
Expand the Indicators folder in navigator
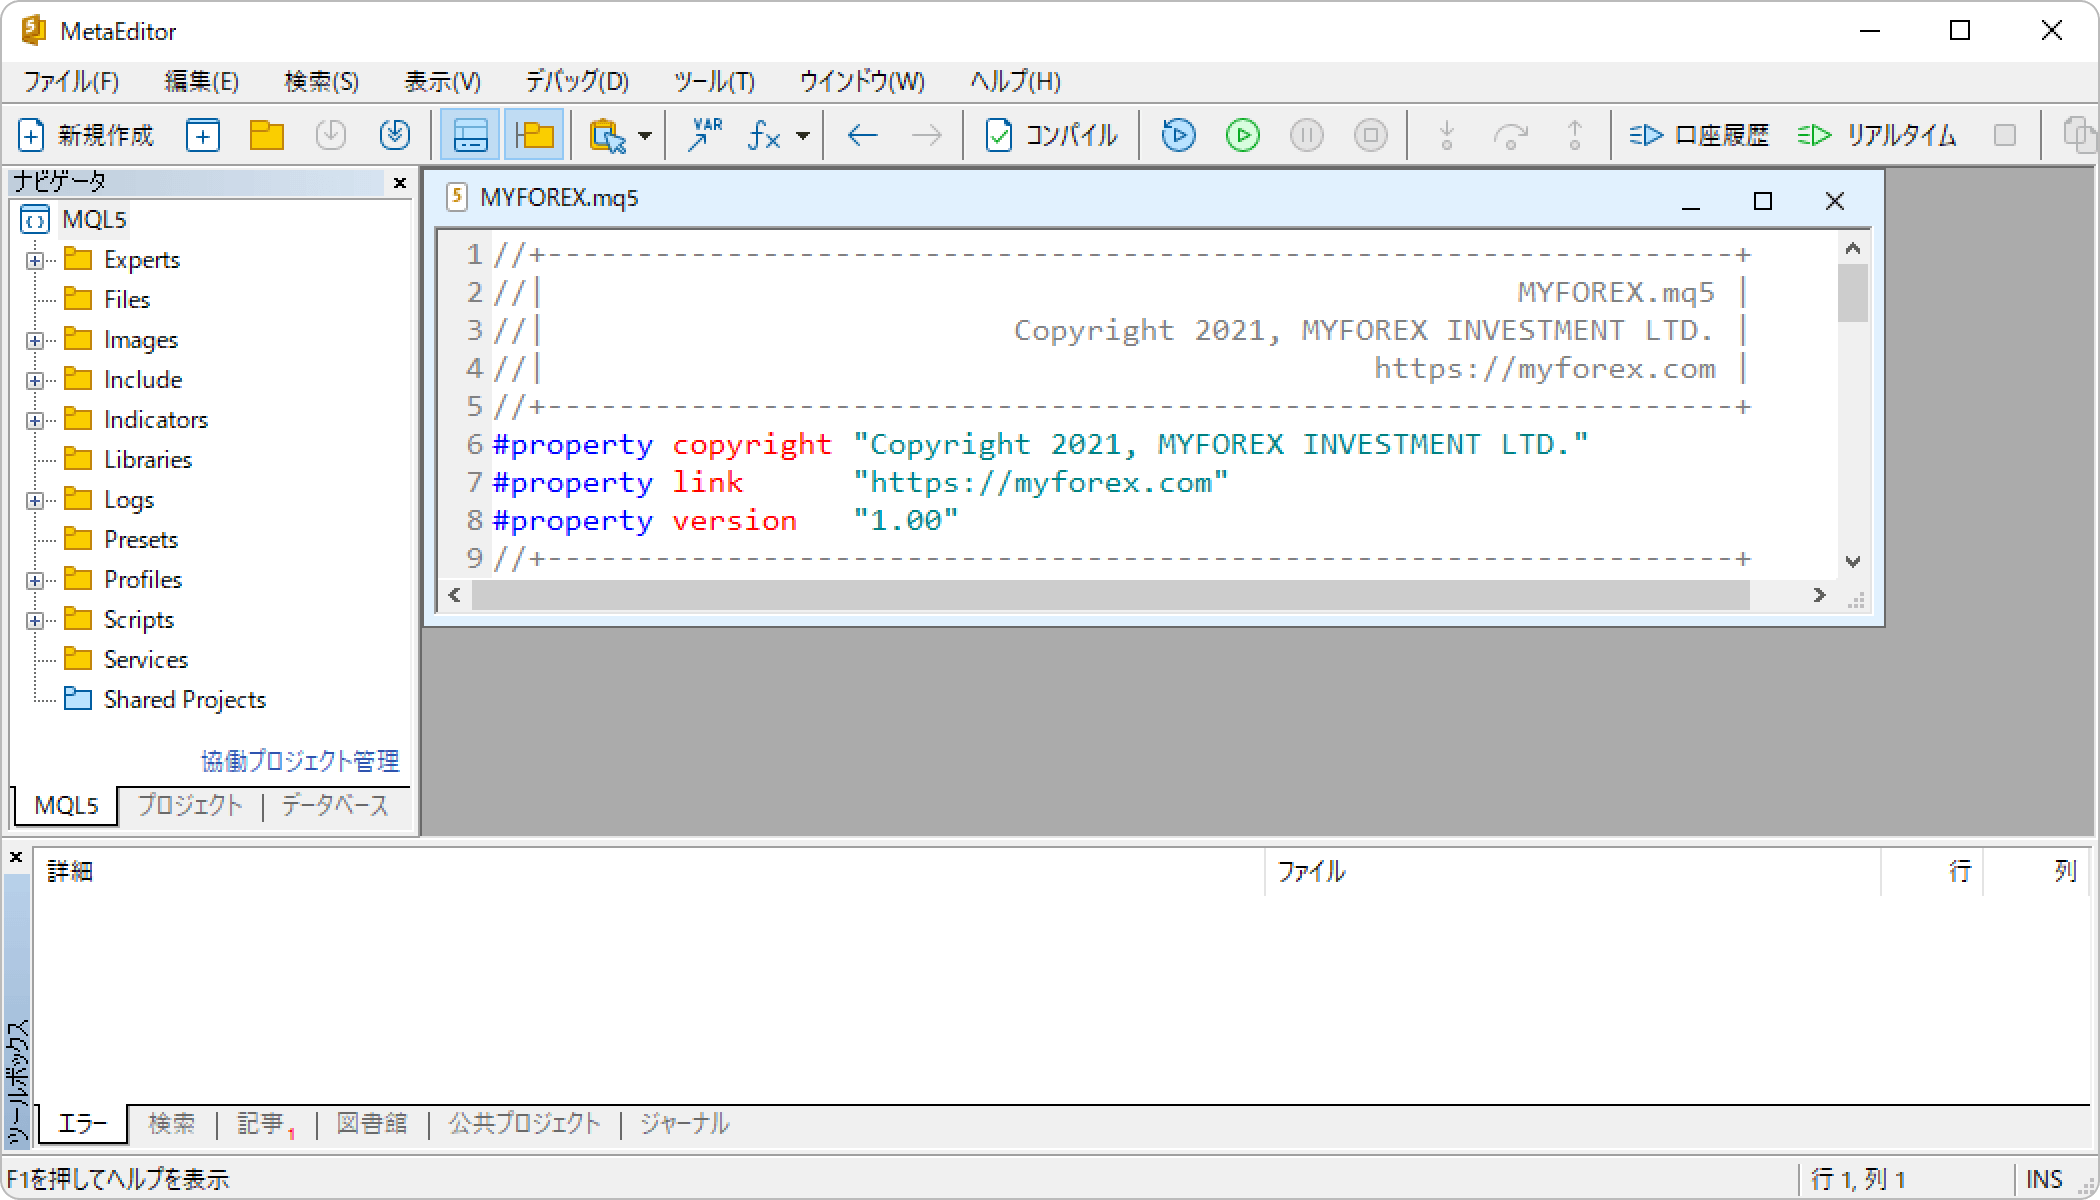[x=32, y=418]
